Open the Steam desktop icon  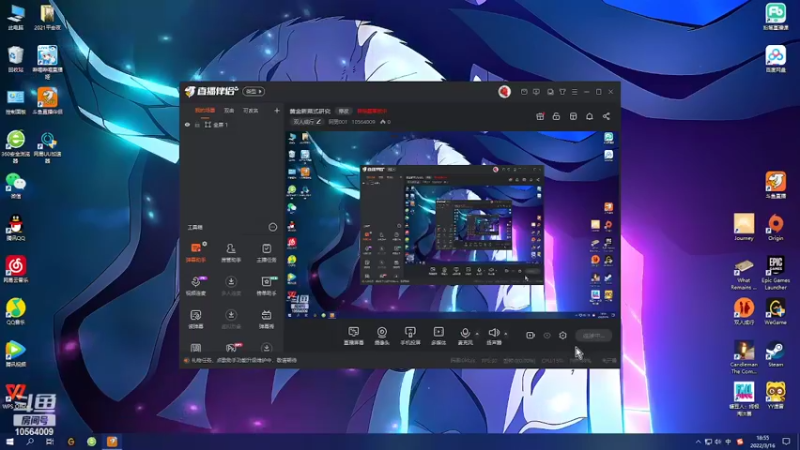tap(776, 354)
